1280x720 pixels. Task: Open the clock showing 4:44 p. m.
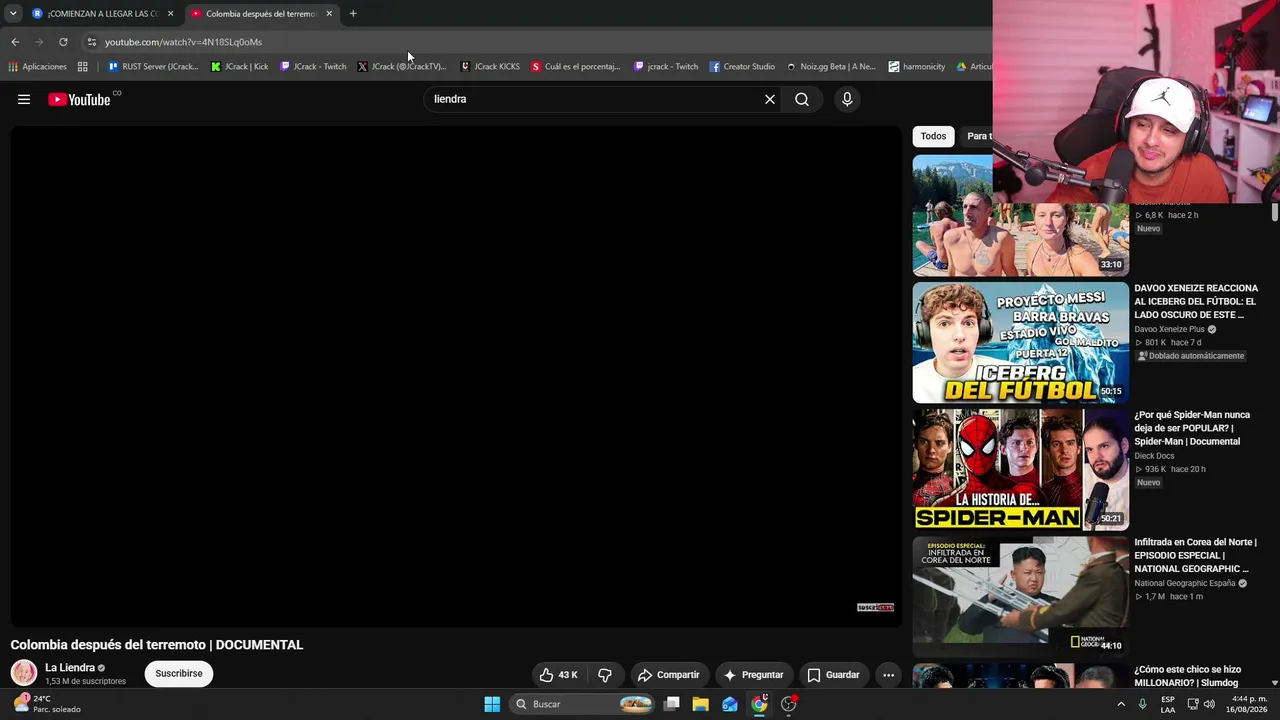1249,704
